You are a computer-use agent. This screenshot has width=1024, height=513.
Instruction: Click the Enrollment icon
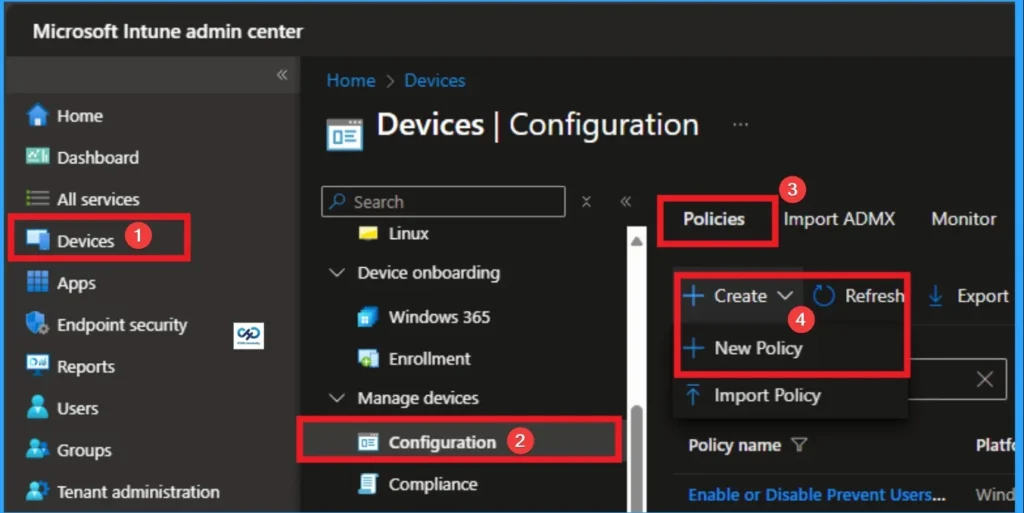[x=368, y=358]
